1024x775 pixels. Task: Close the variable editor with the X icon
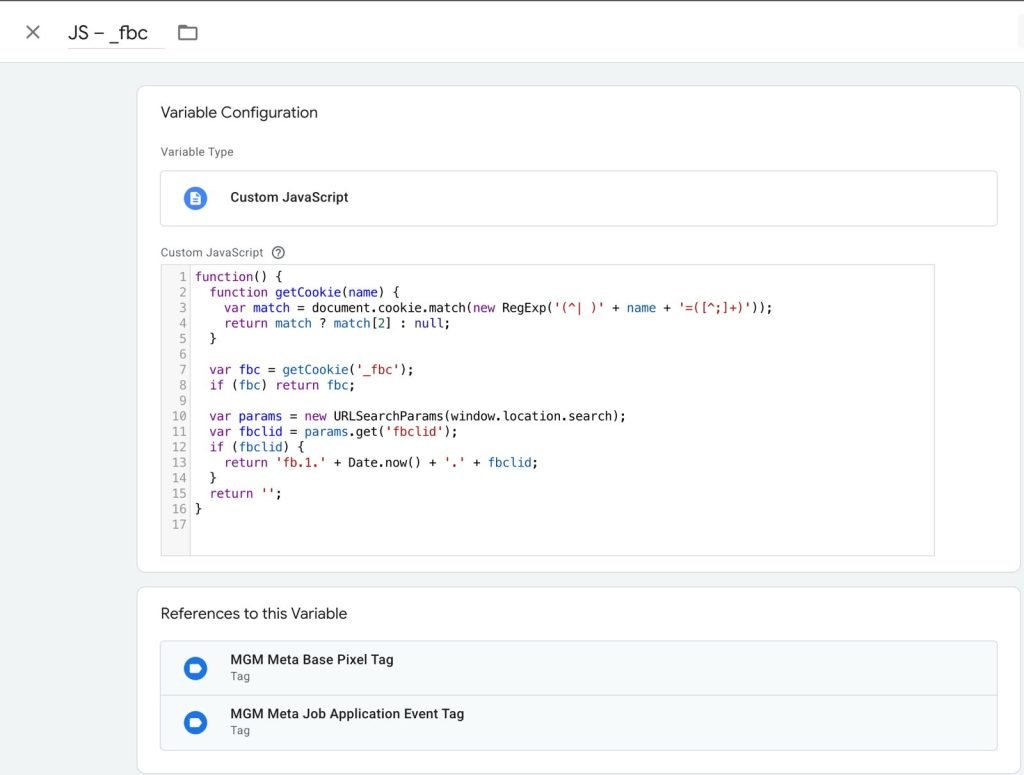[33, 32]
